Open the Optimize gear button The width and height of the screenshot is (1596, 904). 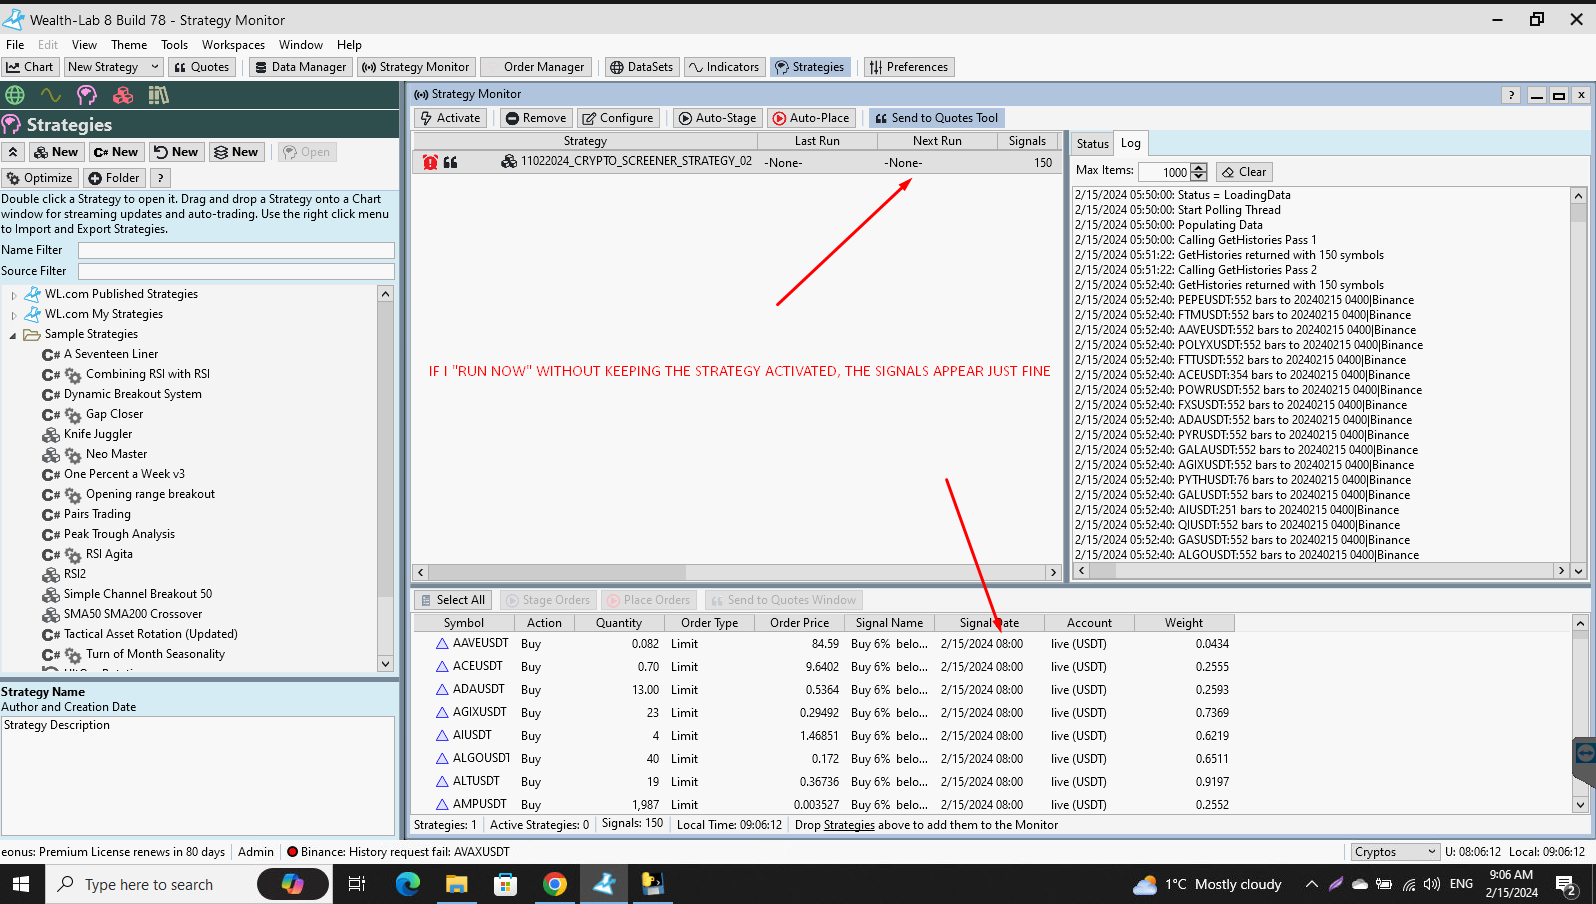(x=40, y=178)
